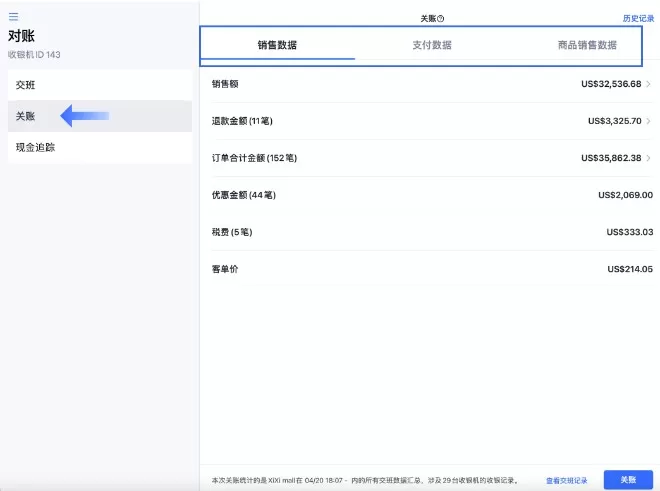The width and height of the screenshot is (660, 491).
Task: Switch to the 商品销售数据 tab
Action: coord(587,45)
